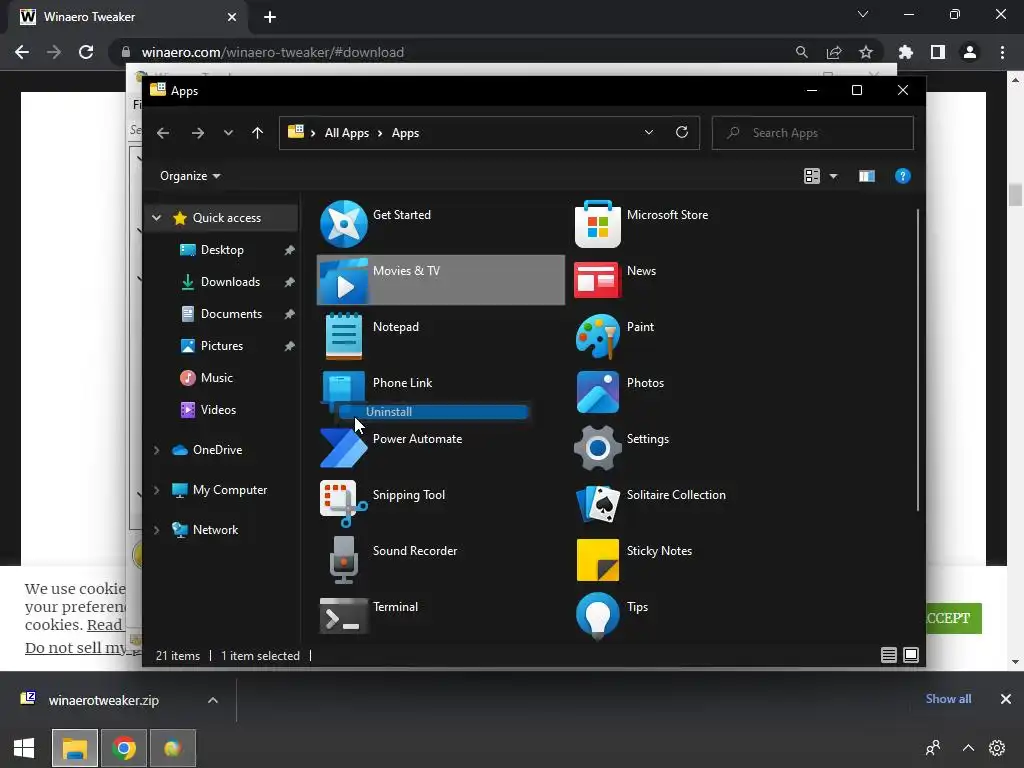The image size is (1024, 768).
Task: Open Chrome extensions puzzle icon
Action: click(x=906, y=52)
